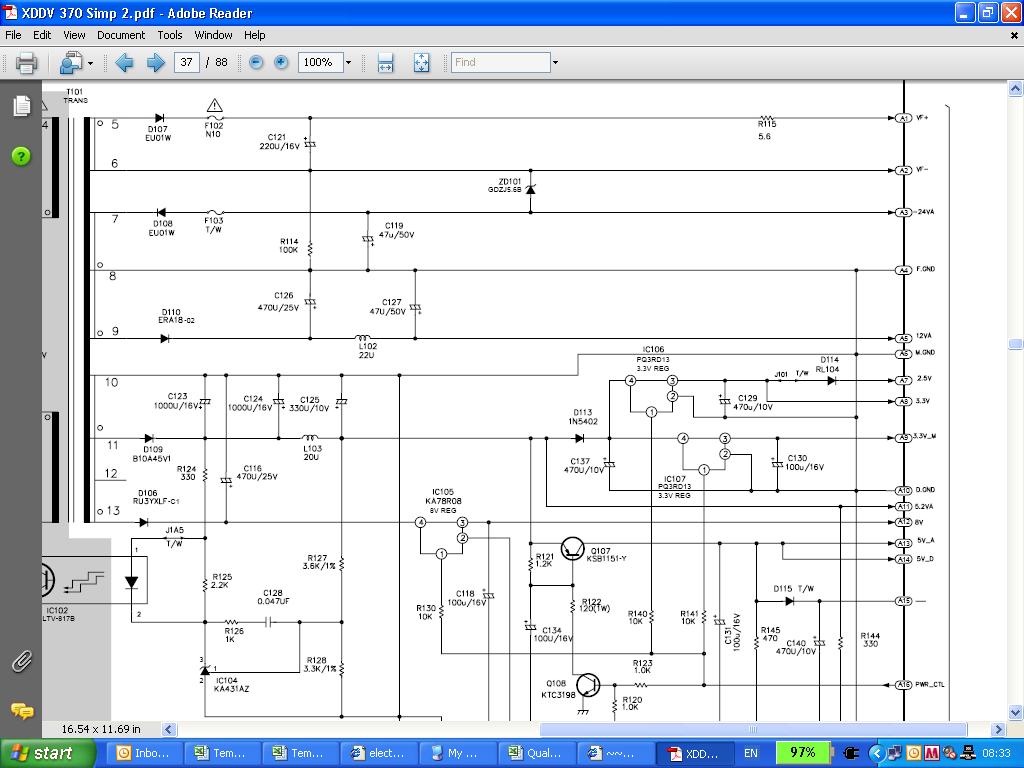Click the horizontal scrollbar thumb
The width and height of the screenshot is (1024, 768).
point(753,729)
